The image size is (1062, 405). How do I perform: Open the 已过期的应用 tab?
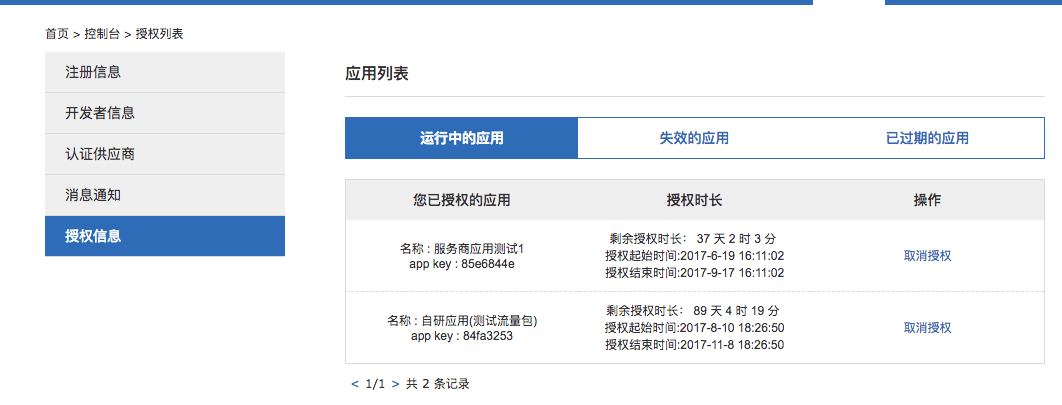coord(927,138)
